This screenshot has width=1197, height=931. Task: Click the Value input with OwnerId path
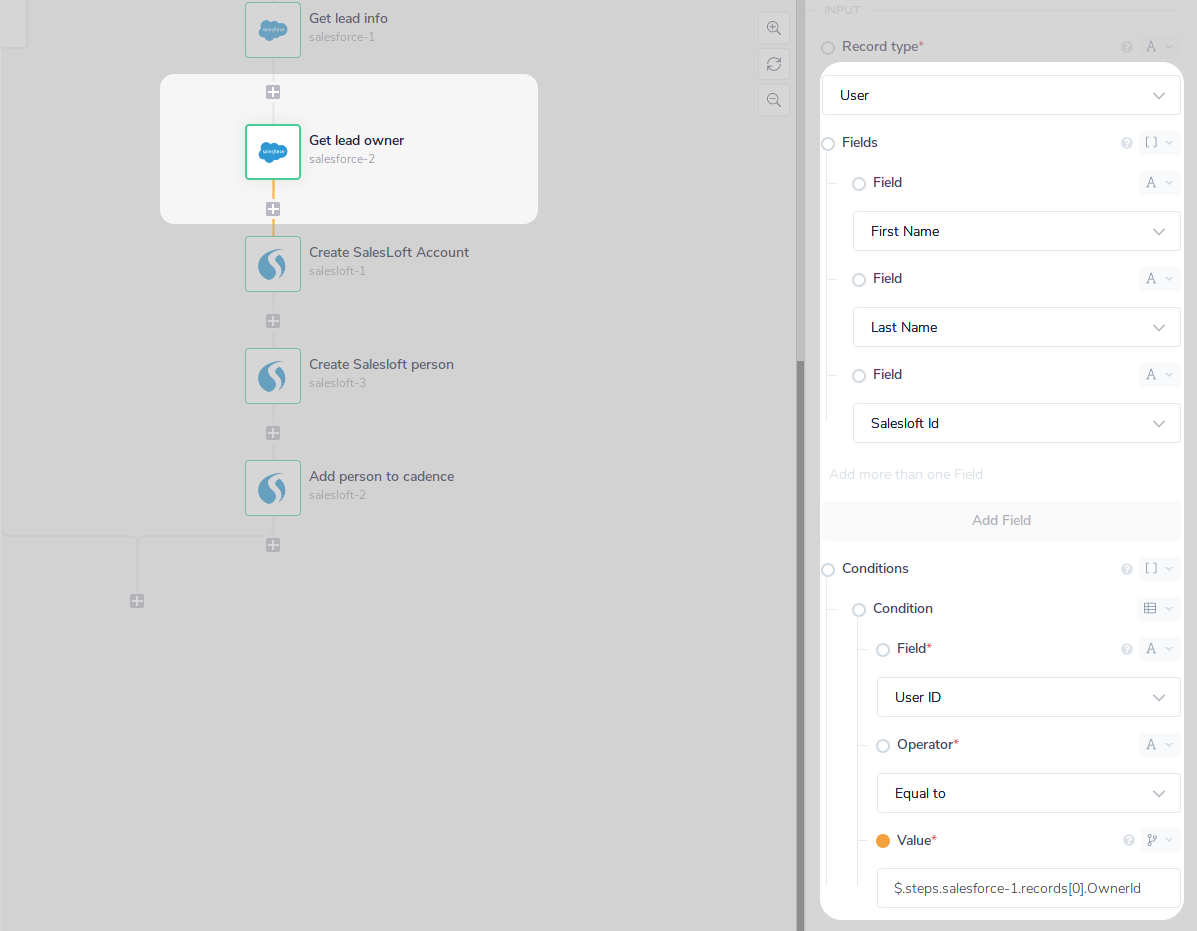tap(1028, 888)
